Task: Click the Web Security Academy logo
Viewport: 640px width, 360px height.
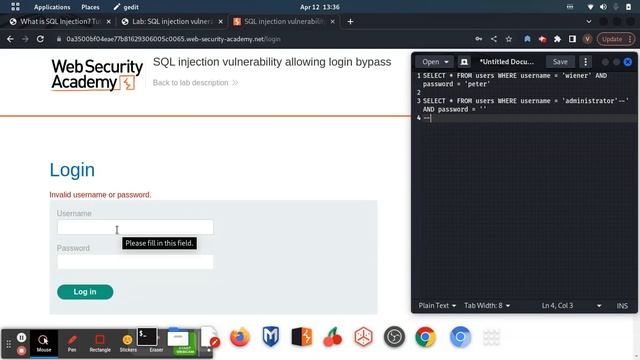Action: [97, 74]
